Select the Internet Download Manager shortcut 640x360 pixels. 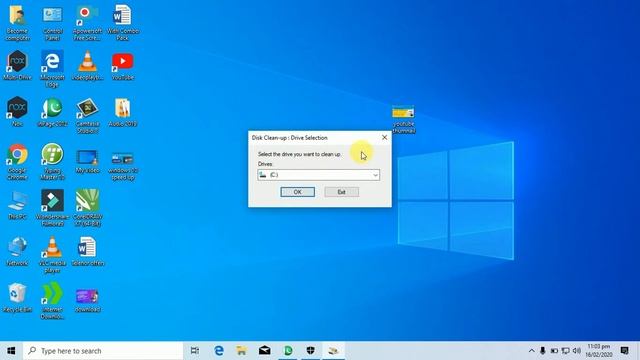(52, 301)
